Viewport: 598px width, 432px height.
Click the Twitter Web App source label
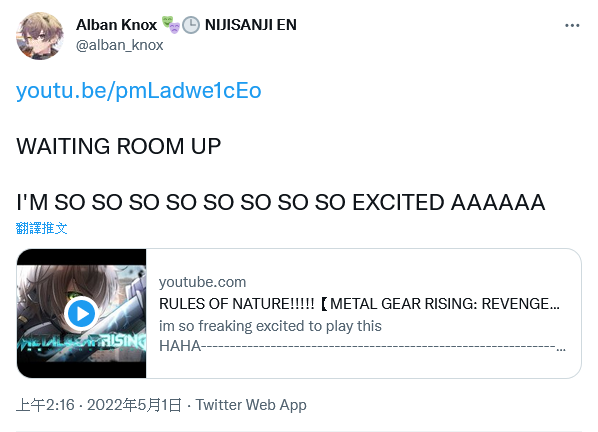point(251,405)
